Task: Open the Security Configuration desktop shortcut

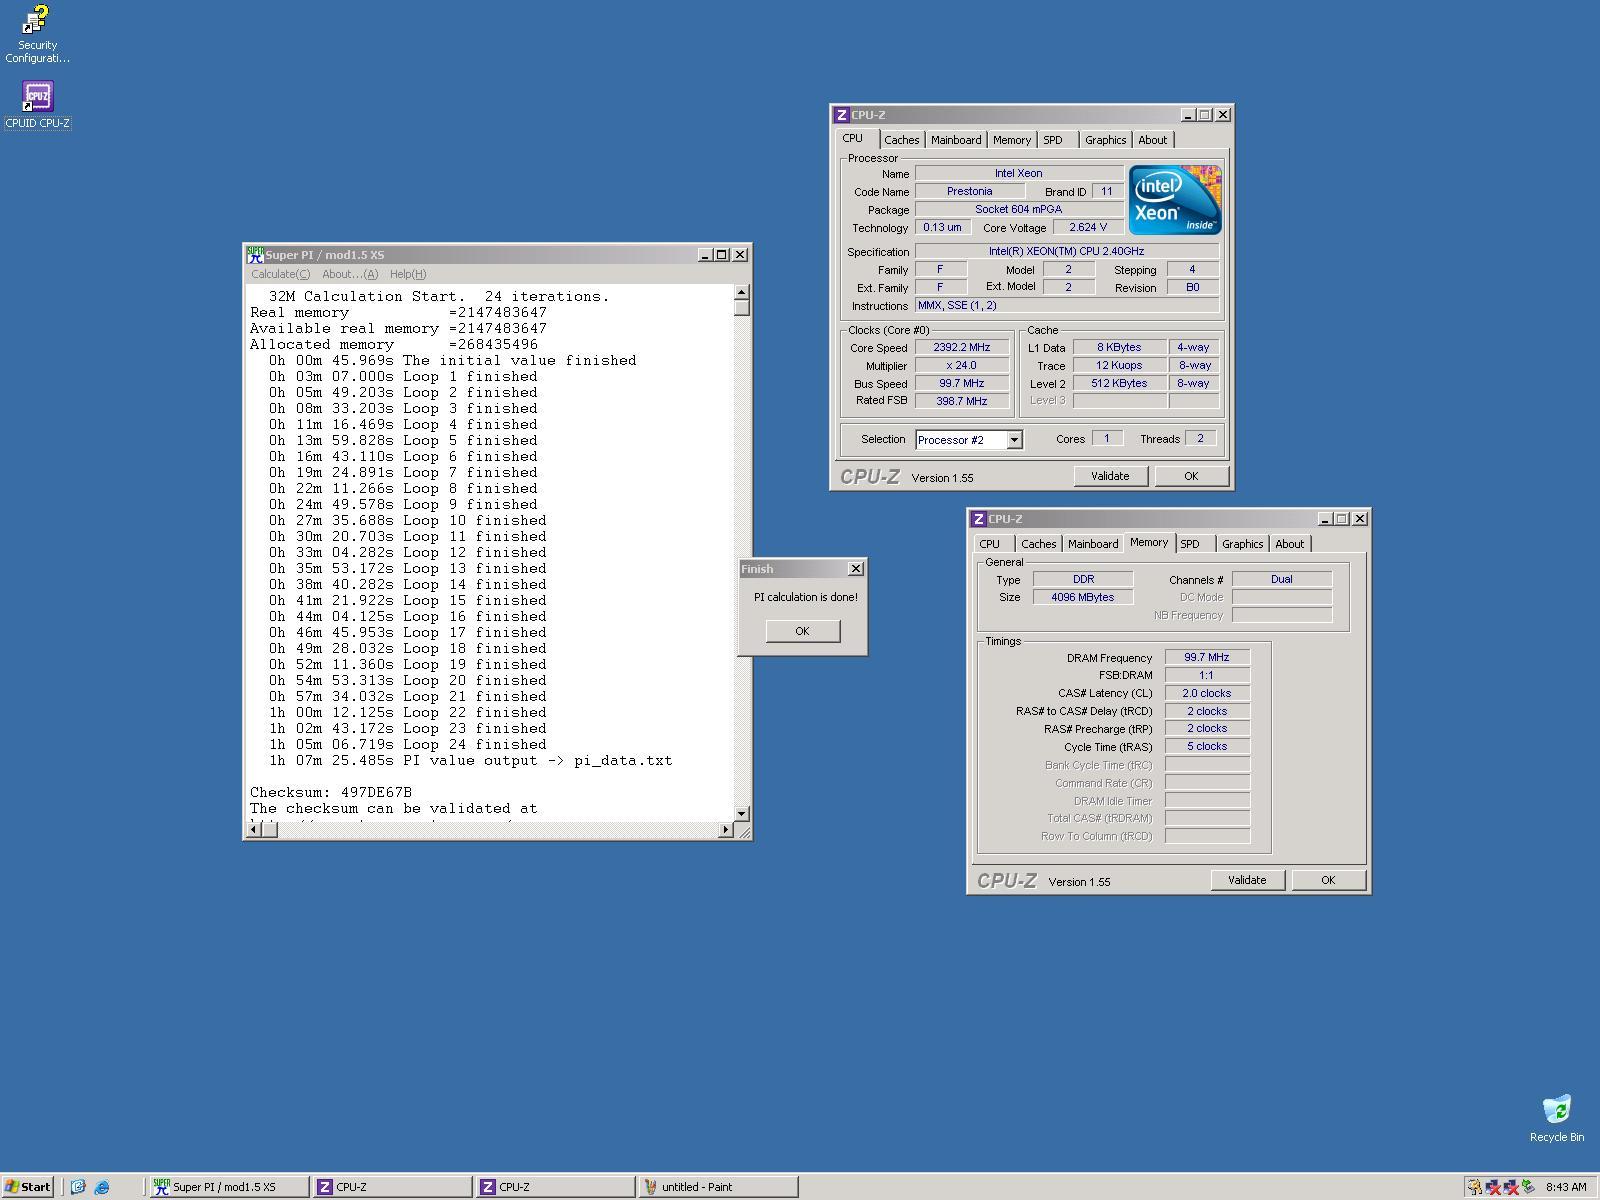Action: pos(37,34)
